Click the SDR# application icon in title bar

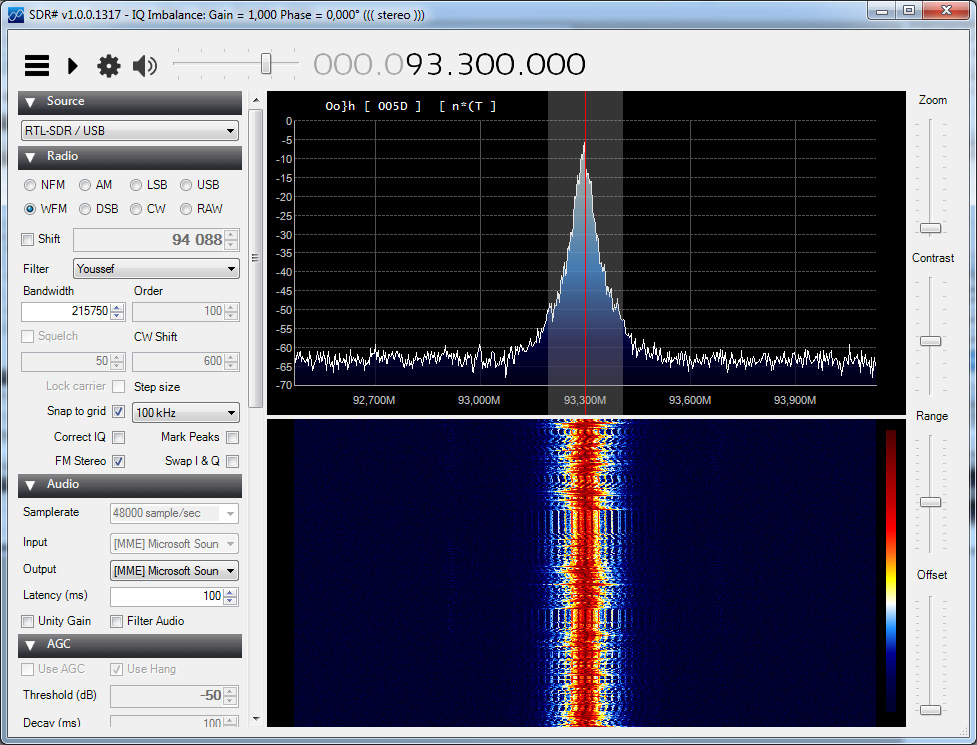pyautogui.click(x=16, y=14)
